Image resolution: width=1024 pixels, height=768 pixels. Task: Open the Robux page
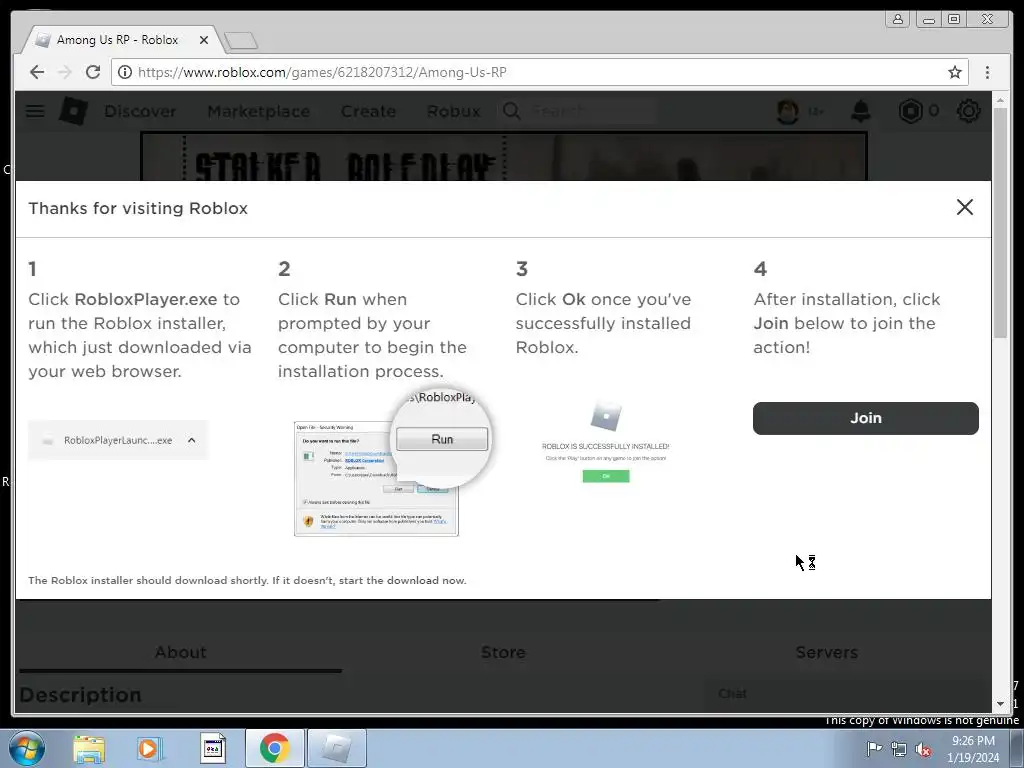454,112
